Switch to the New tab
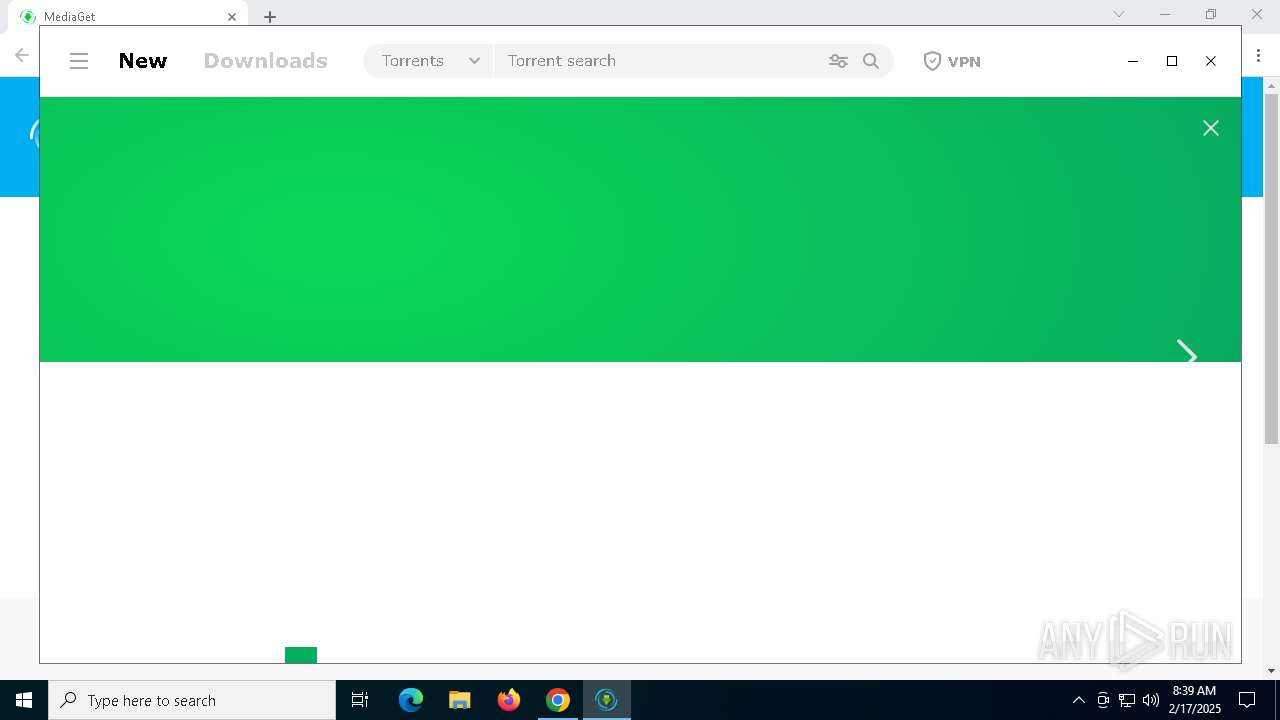This screenshot has width=1280, height=720. [143, 61]
